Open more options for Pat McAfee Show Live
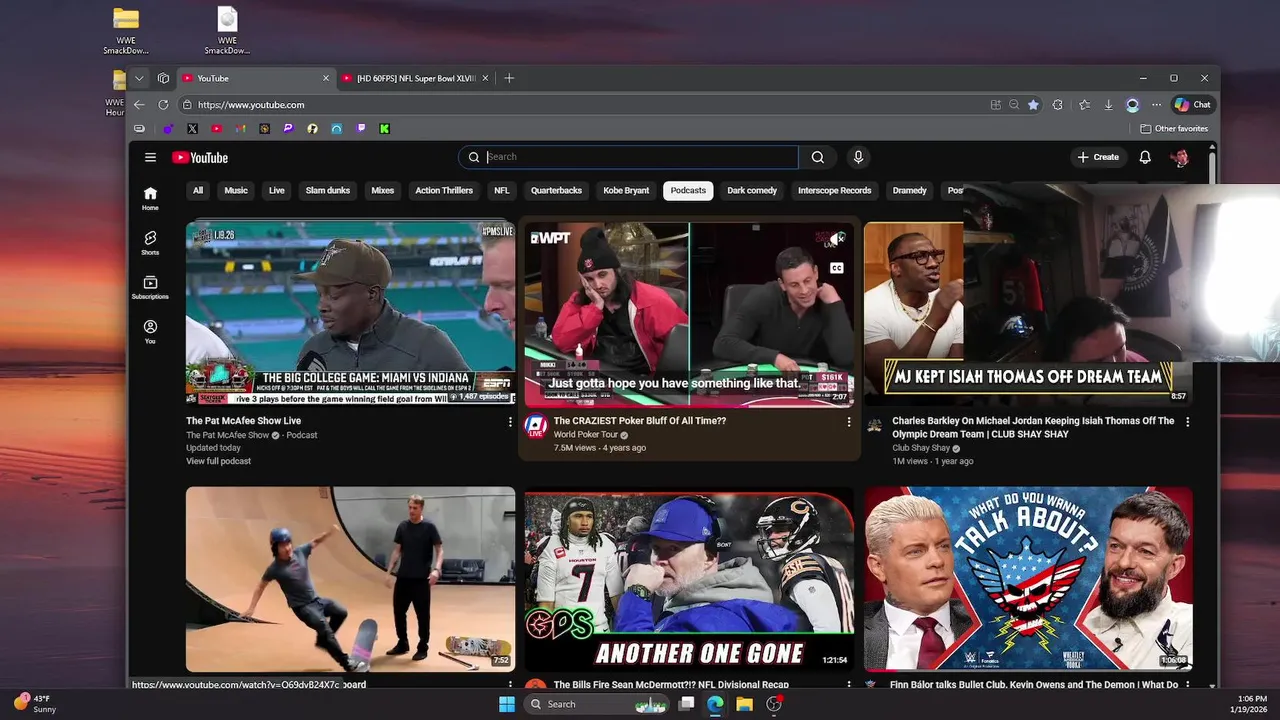The width and height of the screenshot is (1280, 720). (x=510, y=422)
